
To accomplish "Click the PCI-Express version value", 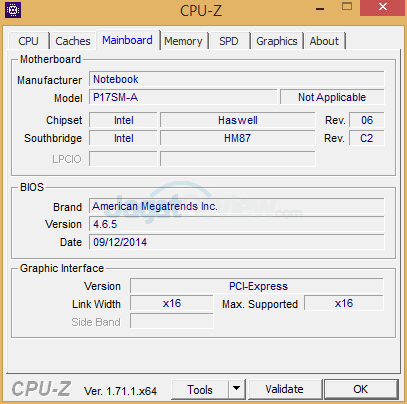I will [257, 286].
